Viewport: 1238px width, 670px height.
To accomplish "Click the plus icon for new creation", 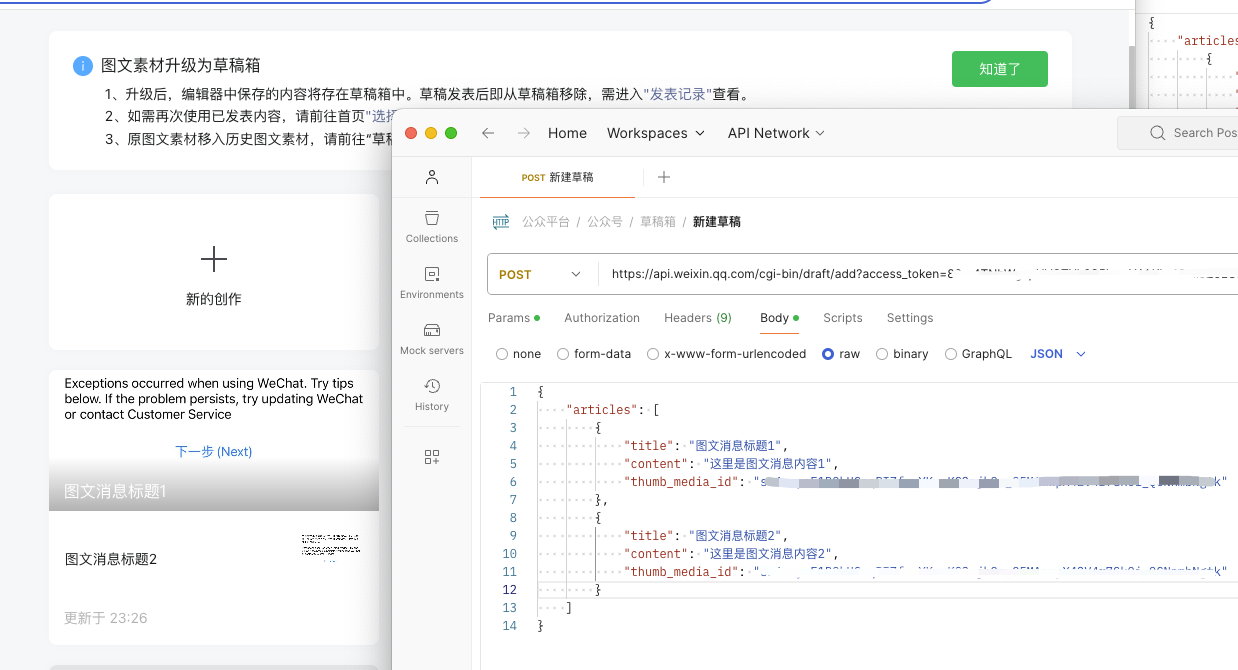I will pos(214,260).
